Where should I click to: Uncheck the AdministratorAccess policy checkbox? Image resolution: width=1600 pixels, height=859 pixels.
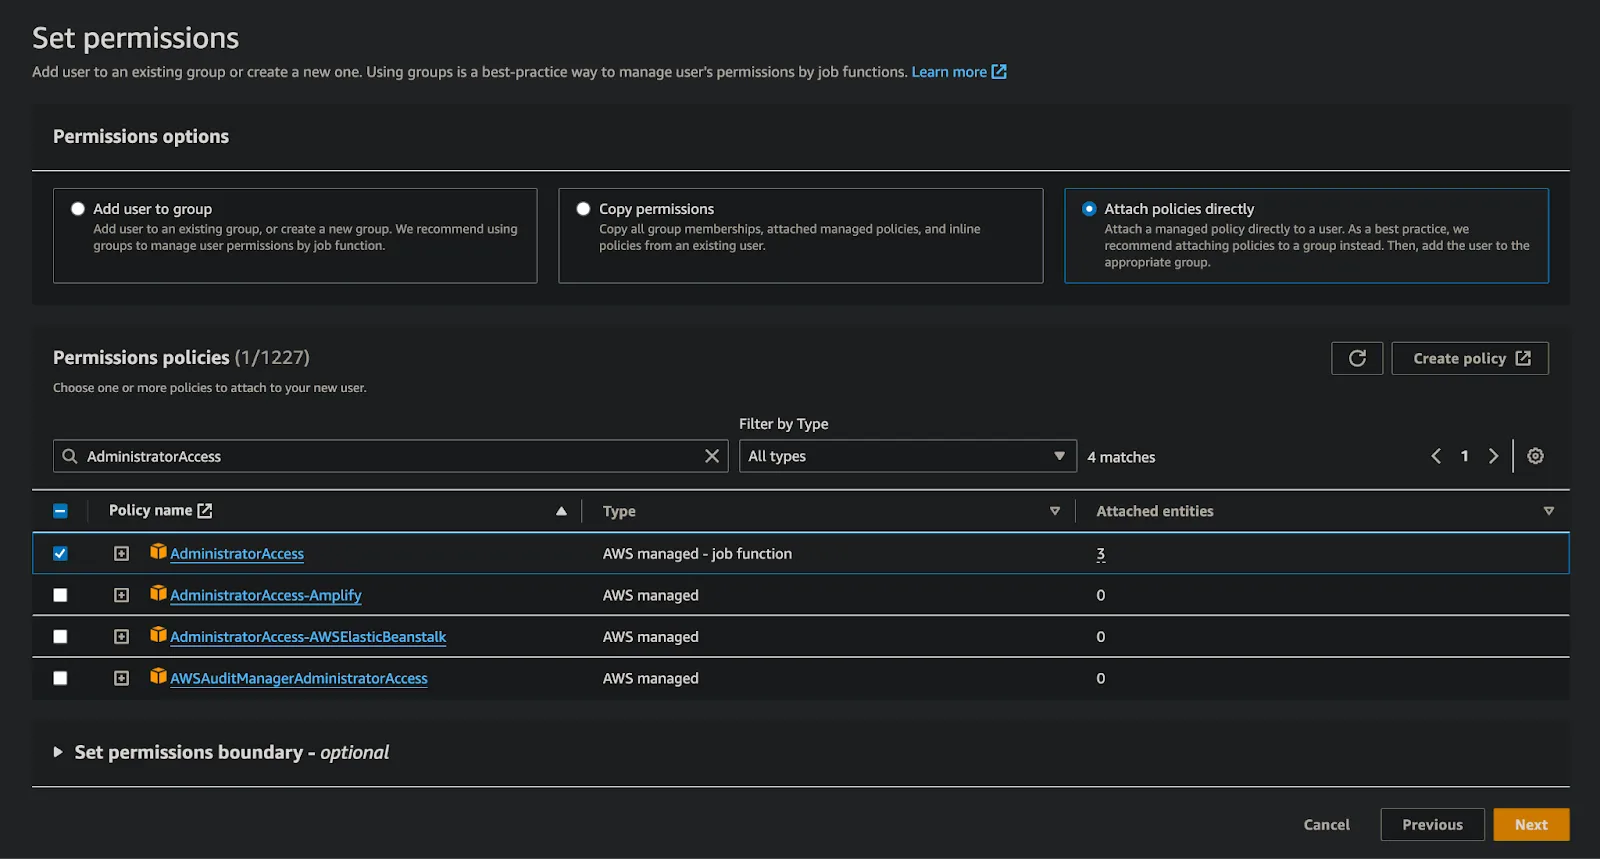[60, 553]
